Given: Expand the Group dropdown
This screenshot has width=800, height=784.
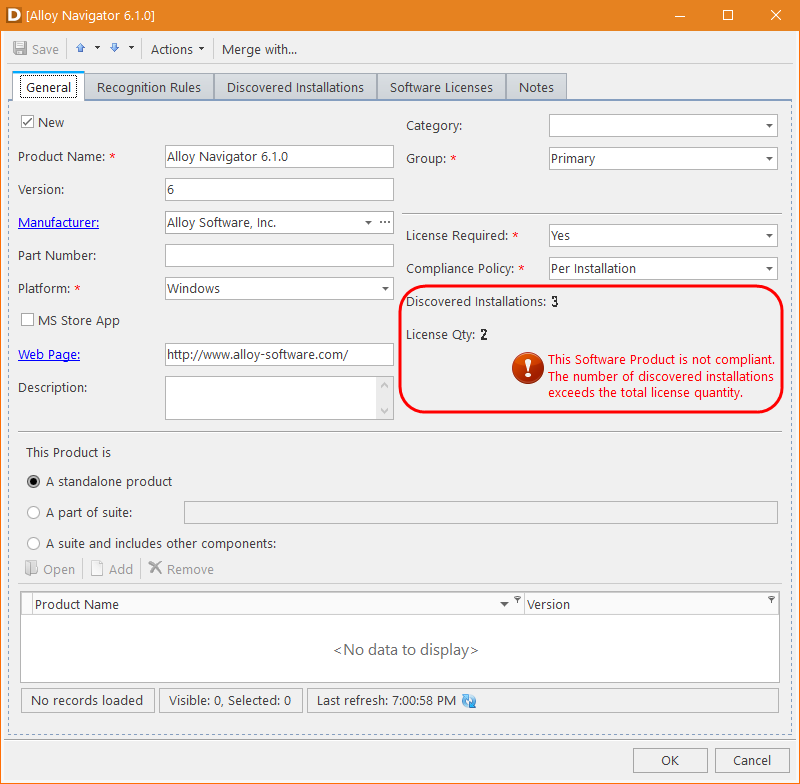Looking at the screenshot, I should coord(769,159).
